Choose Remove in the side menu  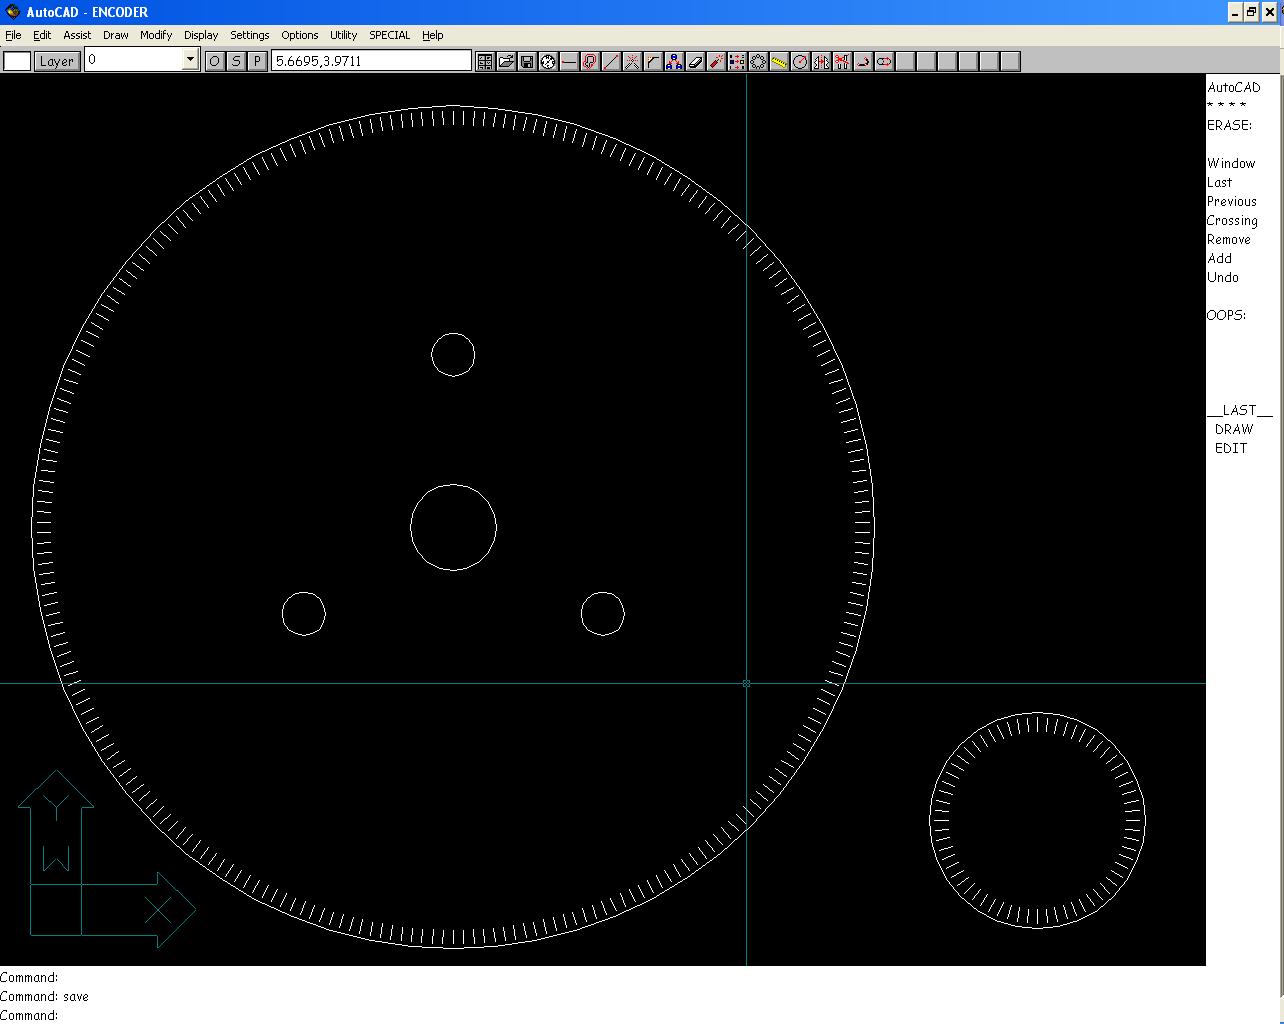pos(1229,239)
